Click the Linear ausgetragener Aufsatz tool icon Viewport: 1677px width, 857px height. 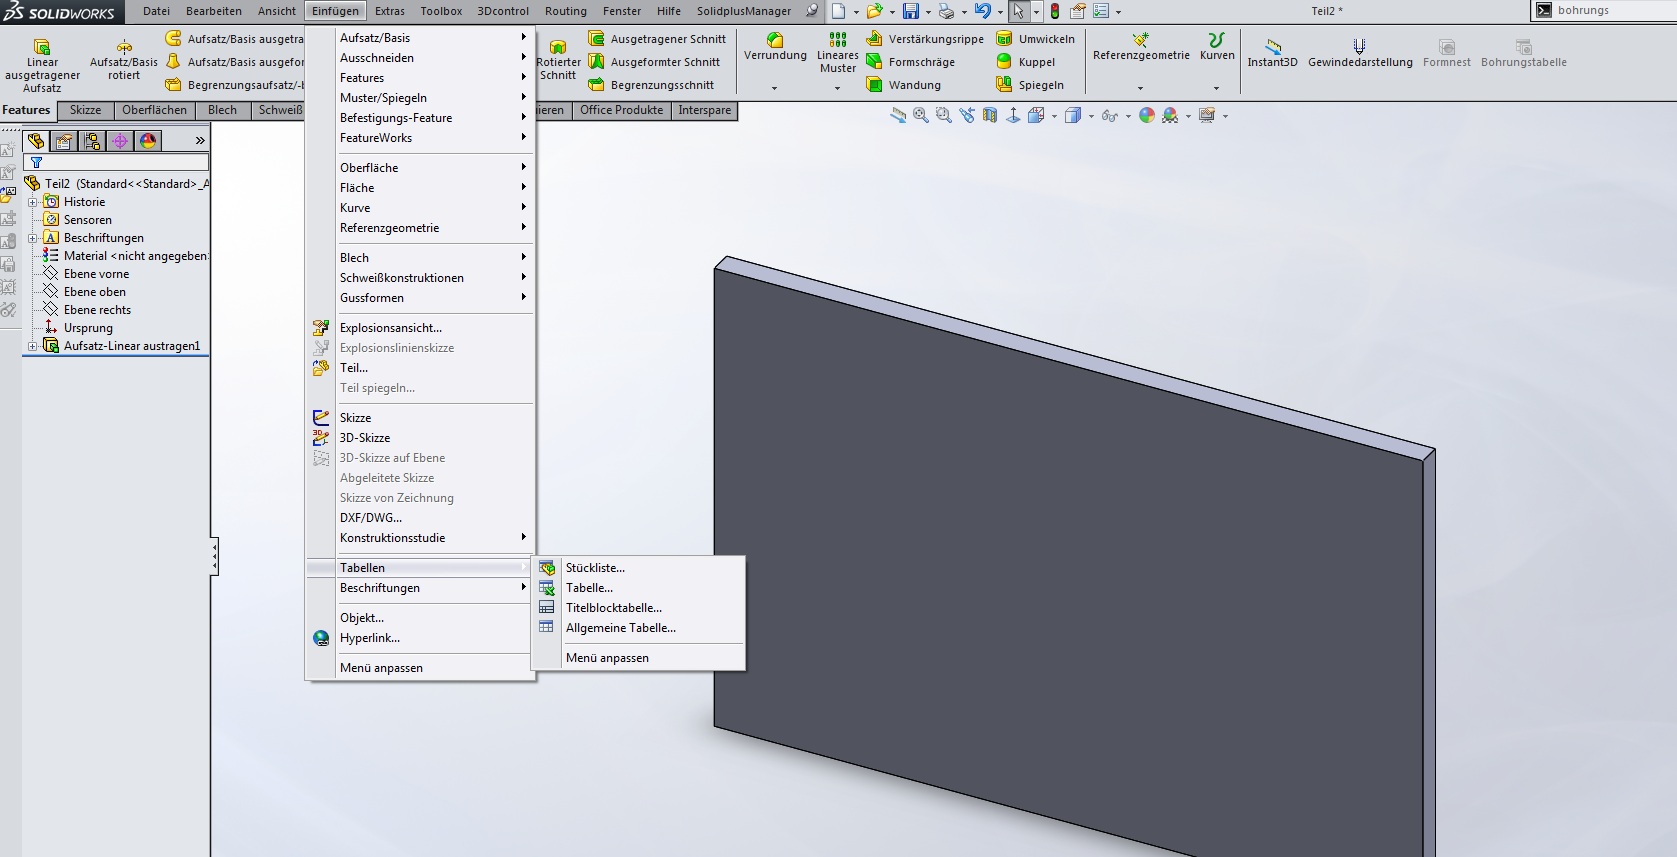(42, 47)
